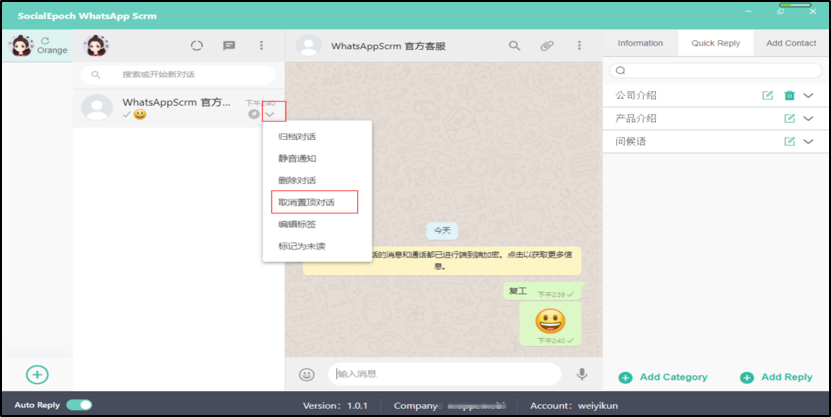Focus the Quick Reply search box
The width and height of the screenshot is (831, 417).
point(715,70)
